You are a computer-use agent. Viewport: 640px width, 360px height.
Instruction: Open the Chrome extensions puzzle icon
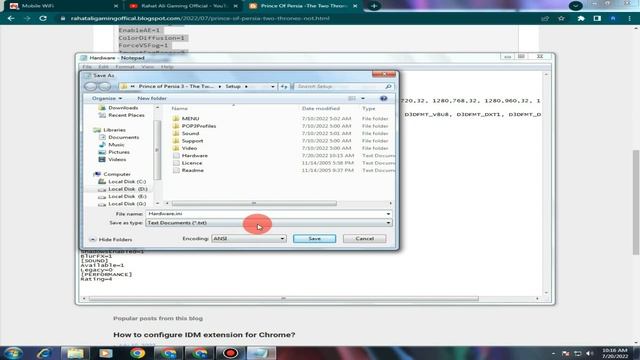click(581, 18)
